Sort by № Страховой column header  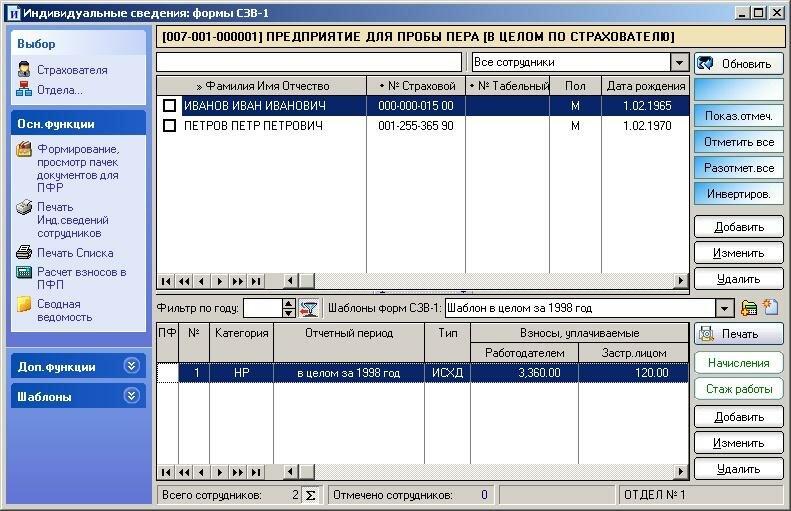pyautogui.click(x=416, y=86)
